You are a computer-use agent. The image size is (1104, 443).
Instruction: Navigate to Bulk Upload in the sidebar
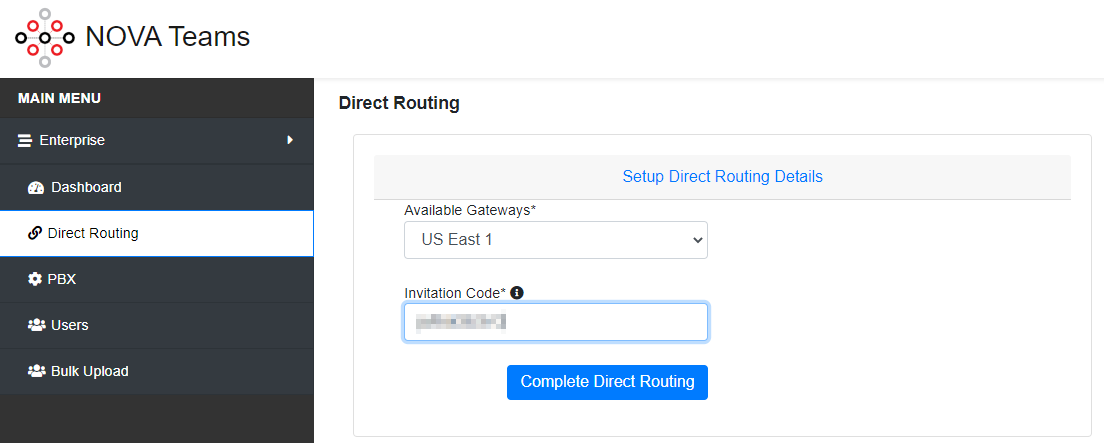click(89, 371)
